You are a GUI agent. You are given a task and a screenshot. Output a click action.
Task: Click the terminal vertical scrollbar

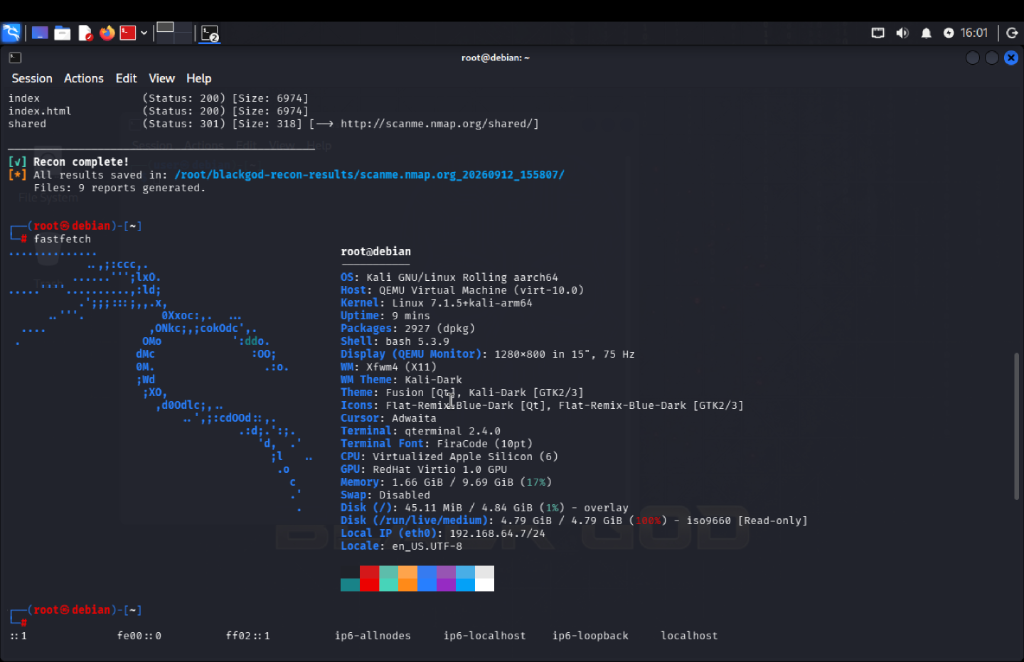[x=1016, y=426]
